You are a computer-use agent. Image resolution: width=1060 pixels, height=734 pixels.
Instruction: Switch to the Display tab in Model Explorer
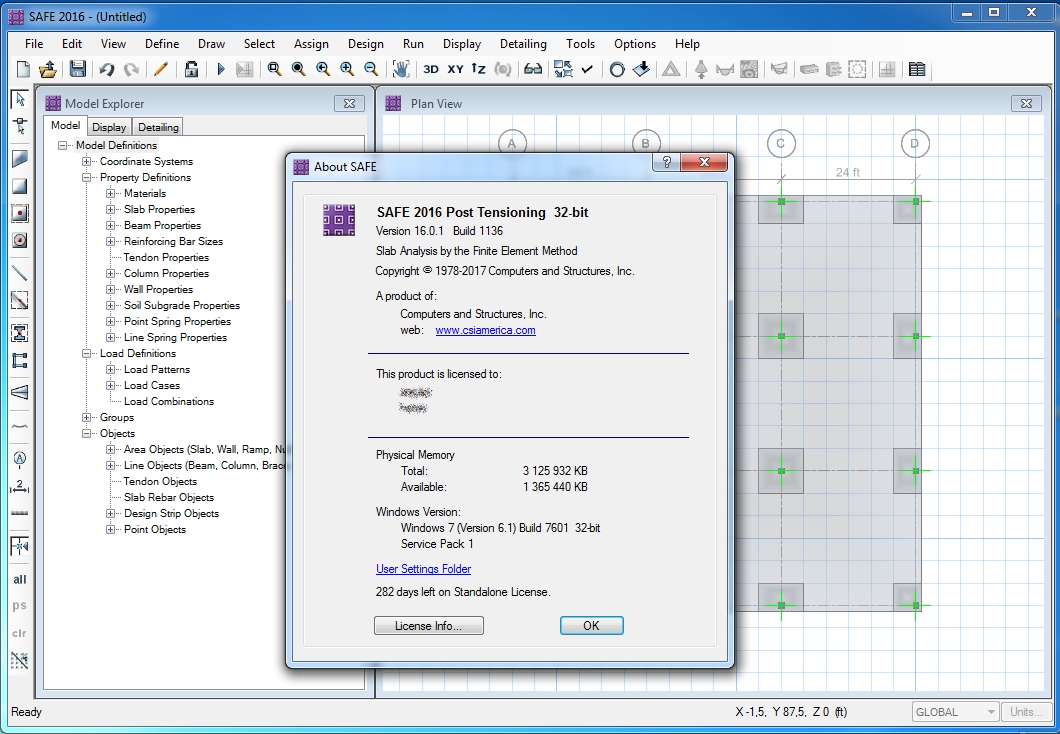click(109, 127)
